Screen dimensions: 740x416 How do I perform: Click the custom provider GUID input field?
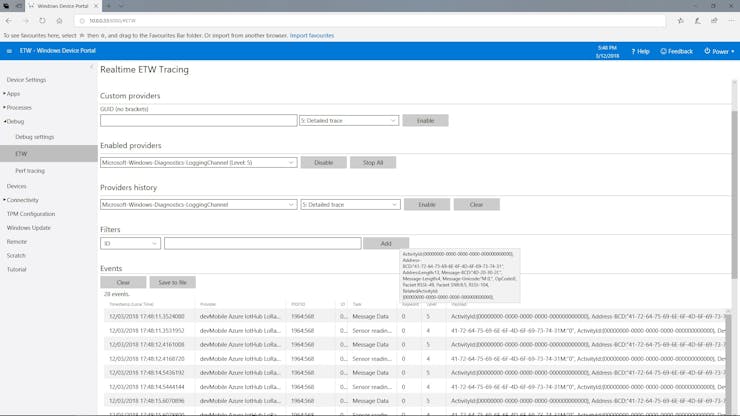(198, 120)
